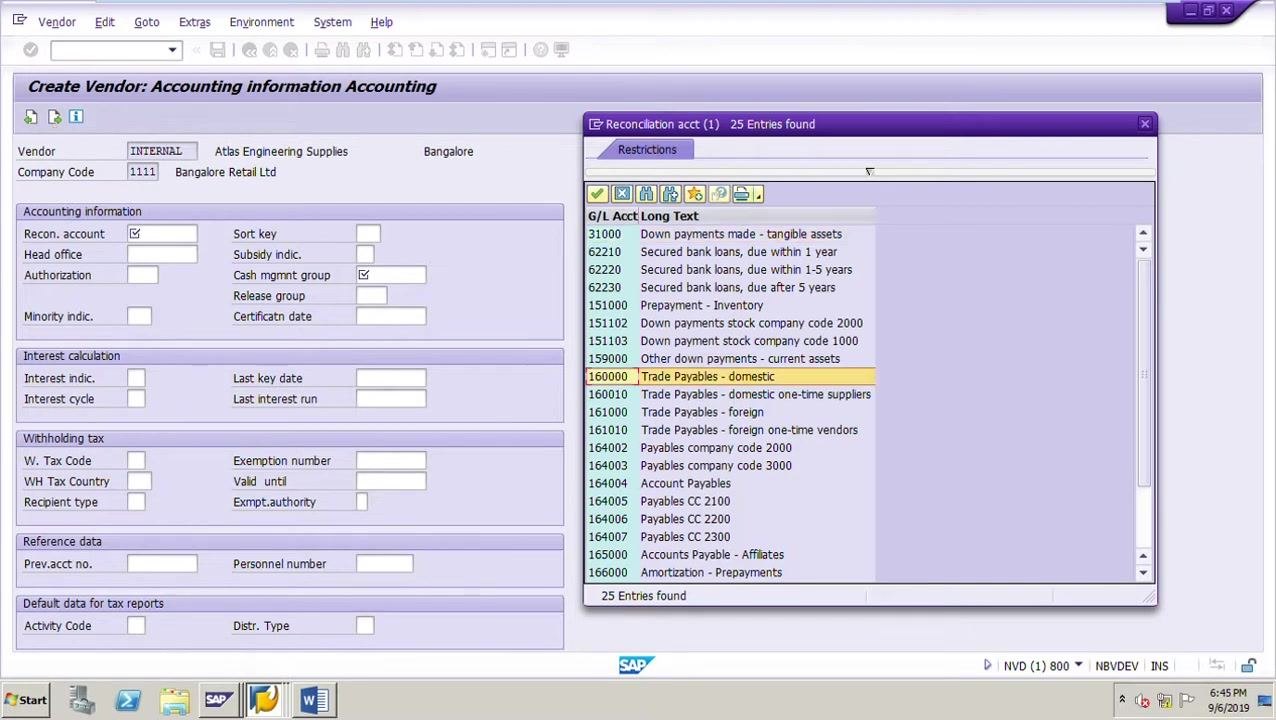The image size is (1276, 720).
Task: Click the print icon in the popup toolbar
Action: click(x=741, y=194)
